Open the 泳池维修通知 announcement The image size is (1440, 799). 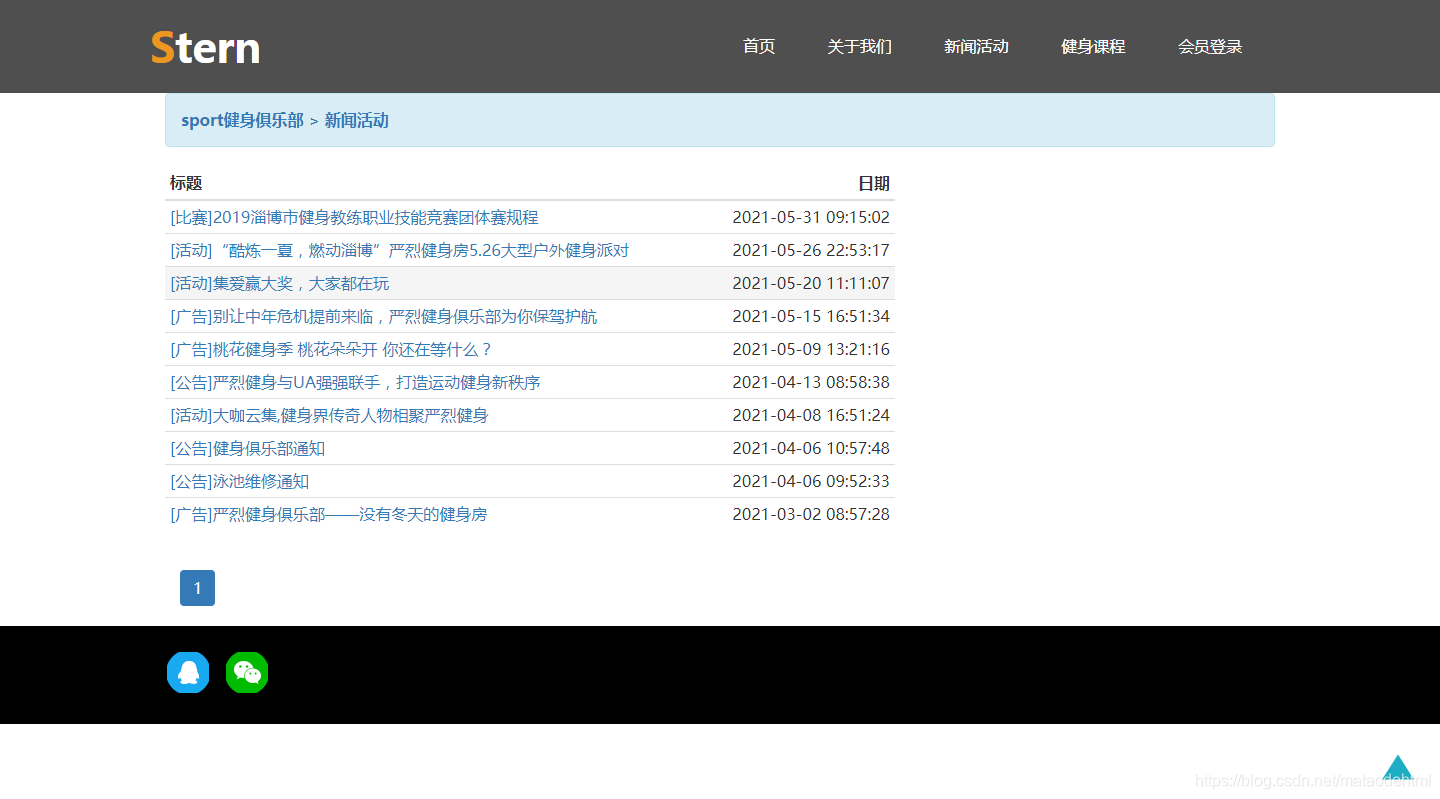pos(240,481)
